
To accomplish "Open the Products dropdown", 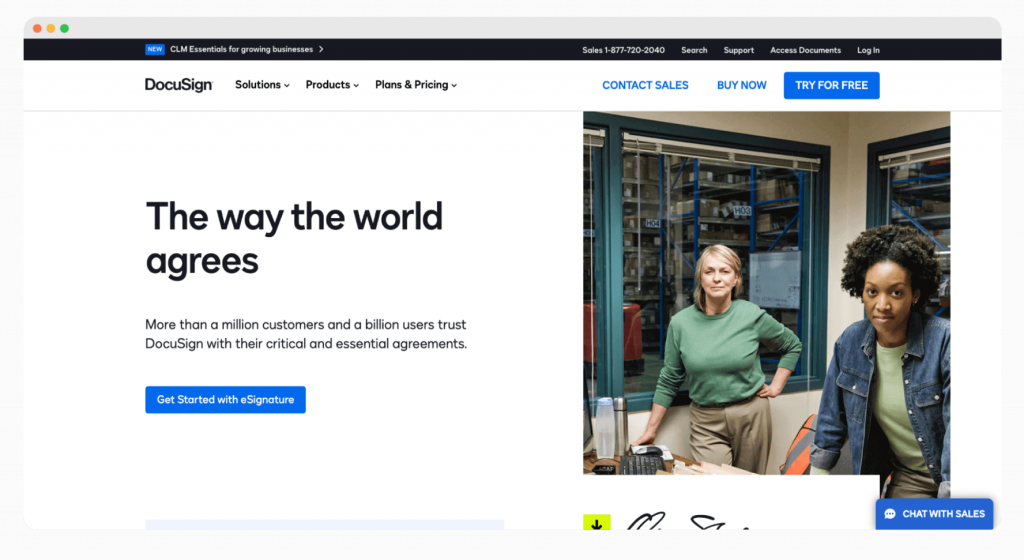I will point(333,85).
